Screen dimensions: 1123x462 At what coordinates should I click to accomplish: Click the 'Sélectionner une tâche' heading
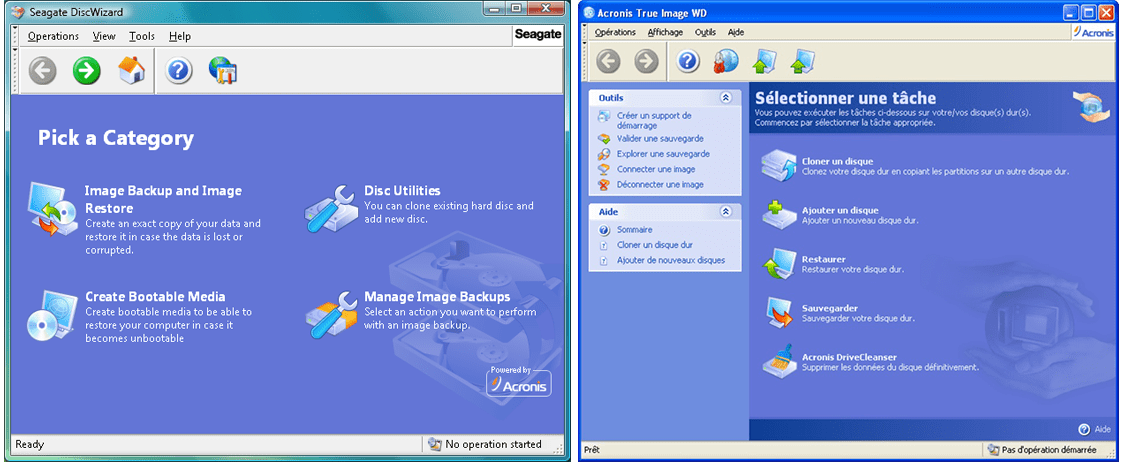846,97
